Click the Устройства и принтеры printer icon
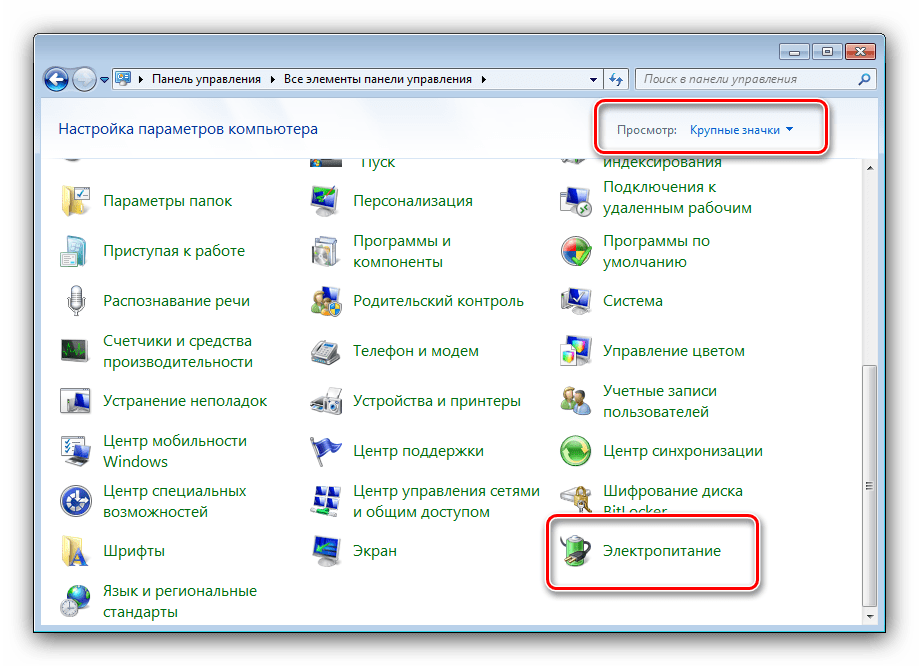 tap(326, 401)
